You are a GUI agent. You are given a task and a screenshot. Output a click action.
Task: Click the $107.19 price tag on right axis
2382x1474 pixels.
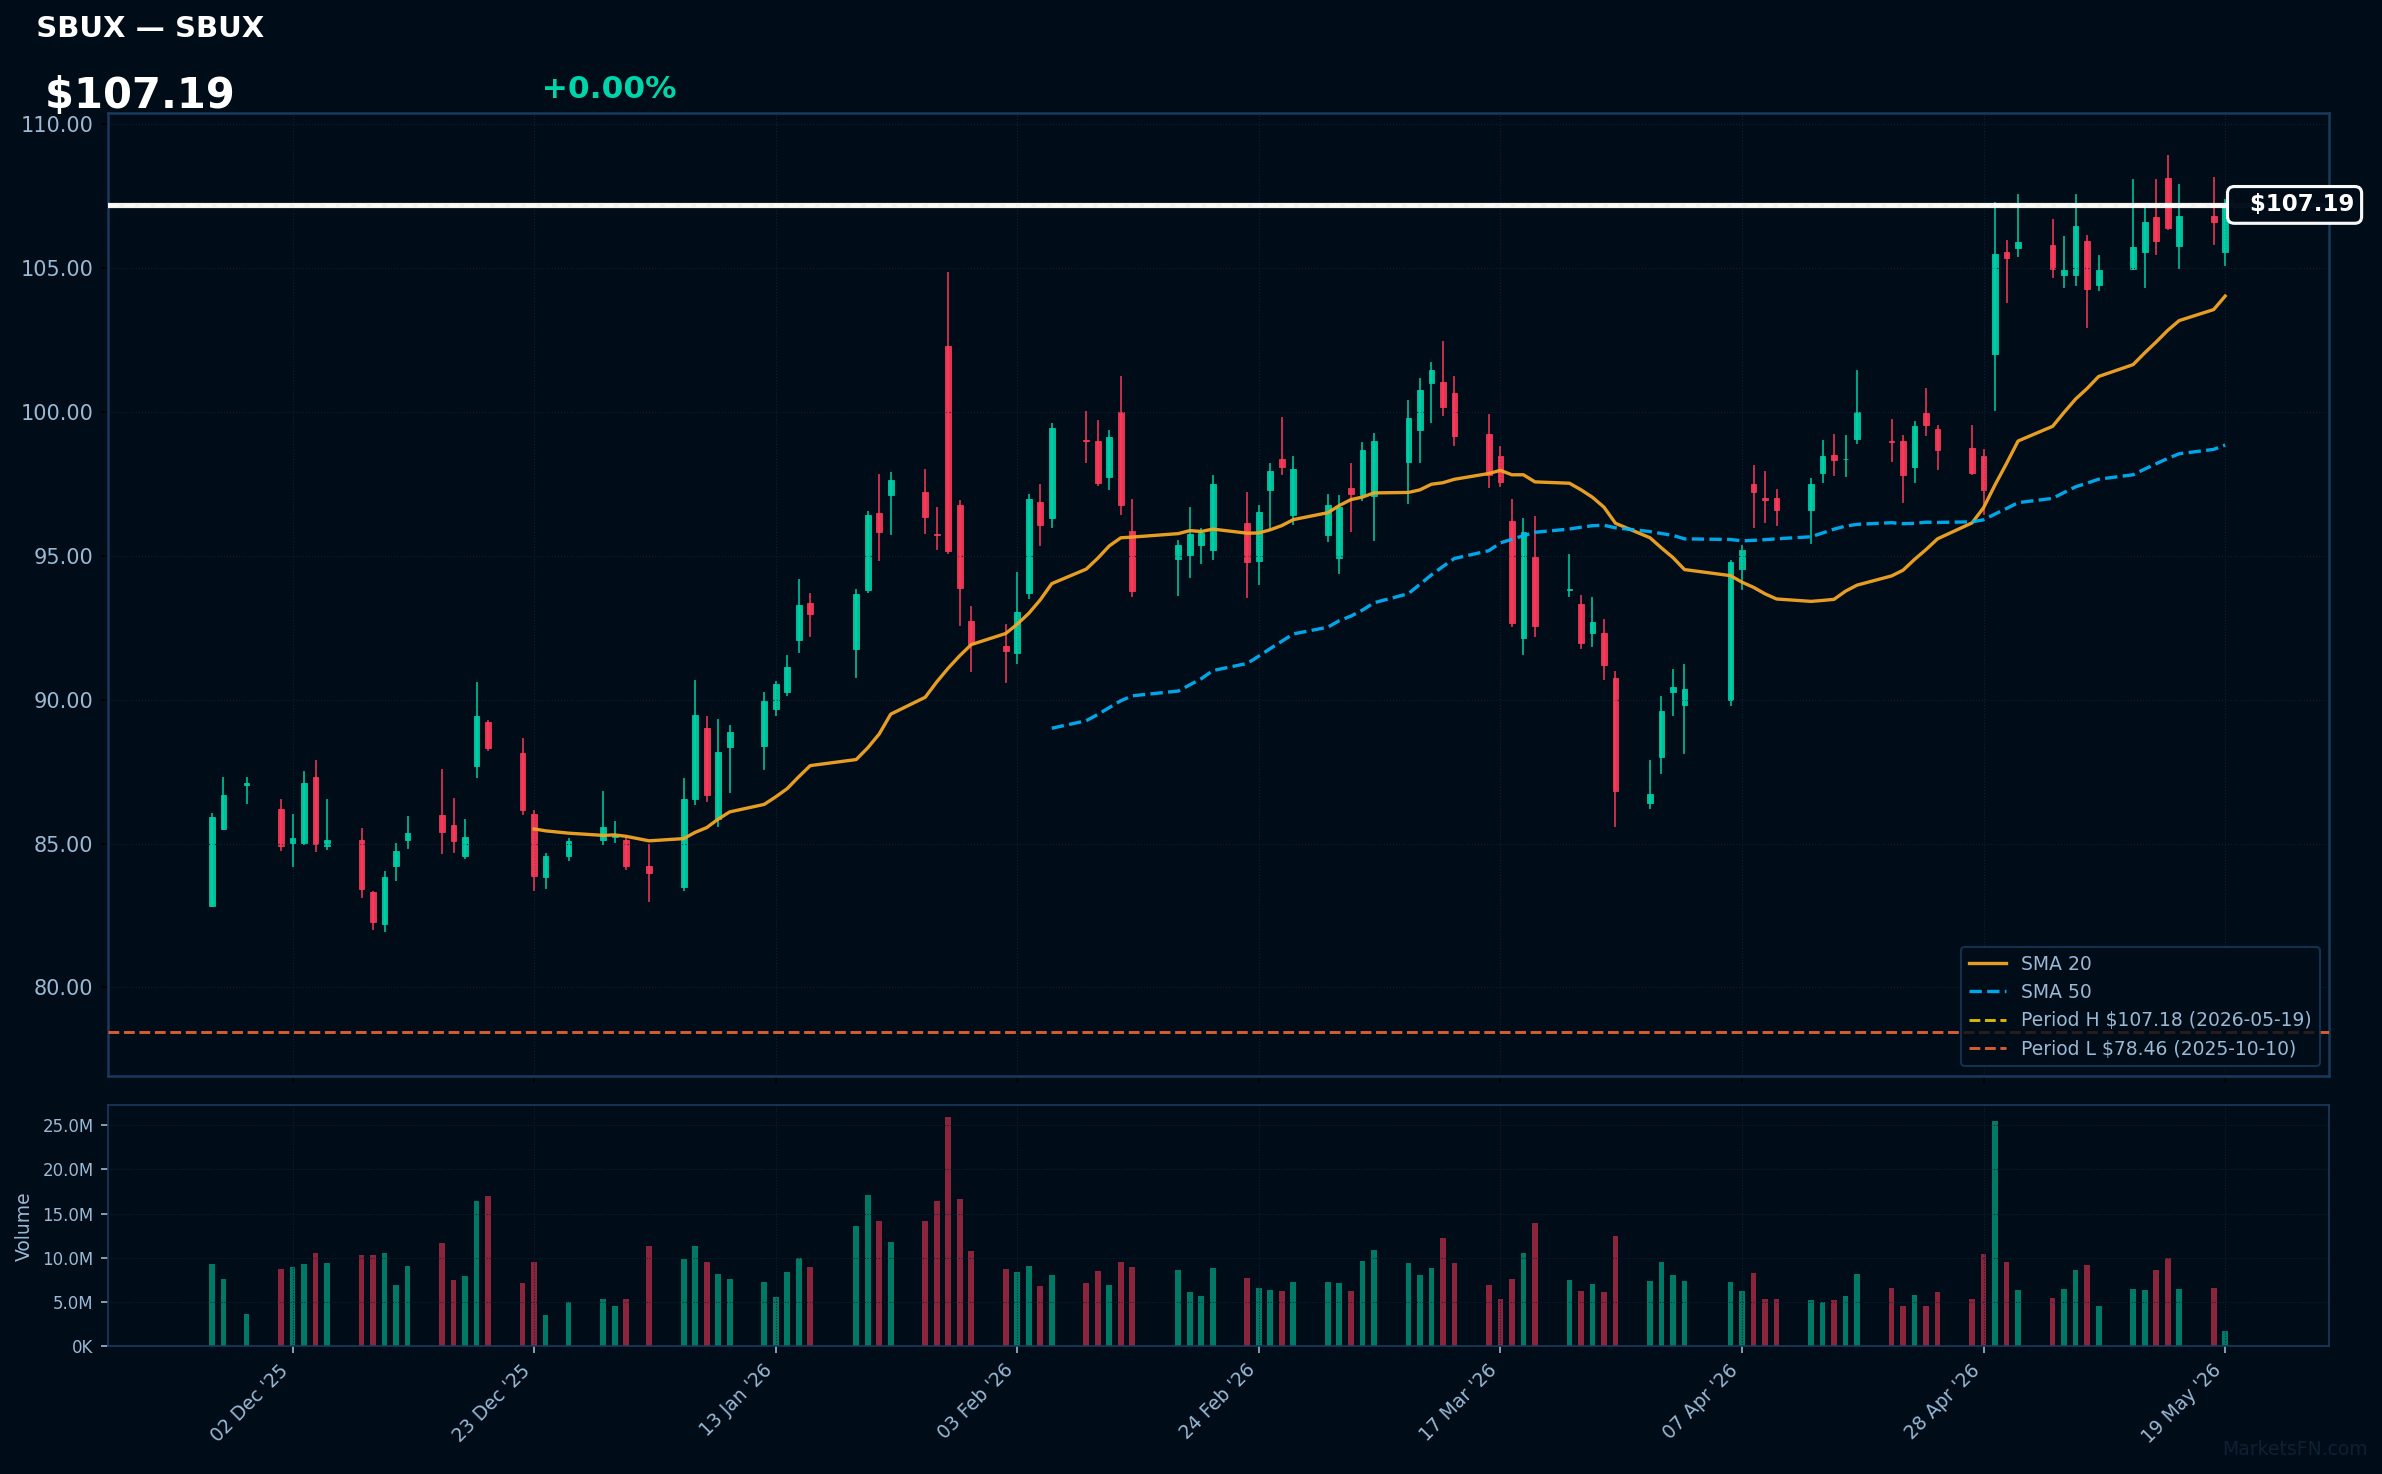pyautogui.click(x=2294, y=204)
